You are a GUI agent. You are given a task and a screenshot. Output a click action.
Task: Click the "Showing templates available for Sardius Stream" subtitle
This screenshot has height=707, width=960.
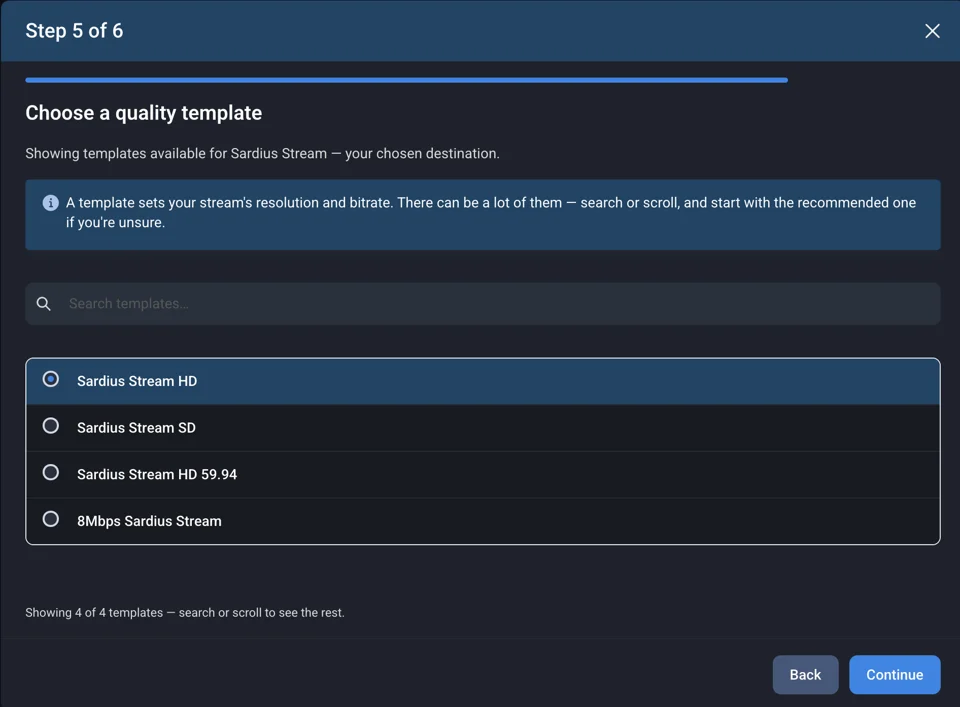click(263, 154)
